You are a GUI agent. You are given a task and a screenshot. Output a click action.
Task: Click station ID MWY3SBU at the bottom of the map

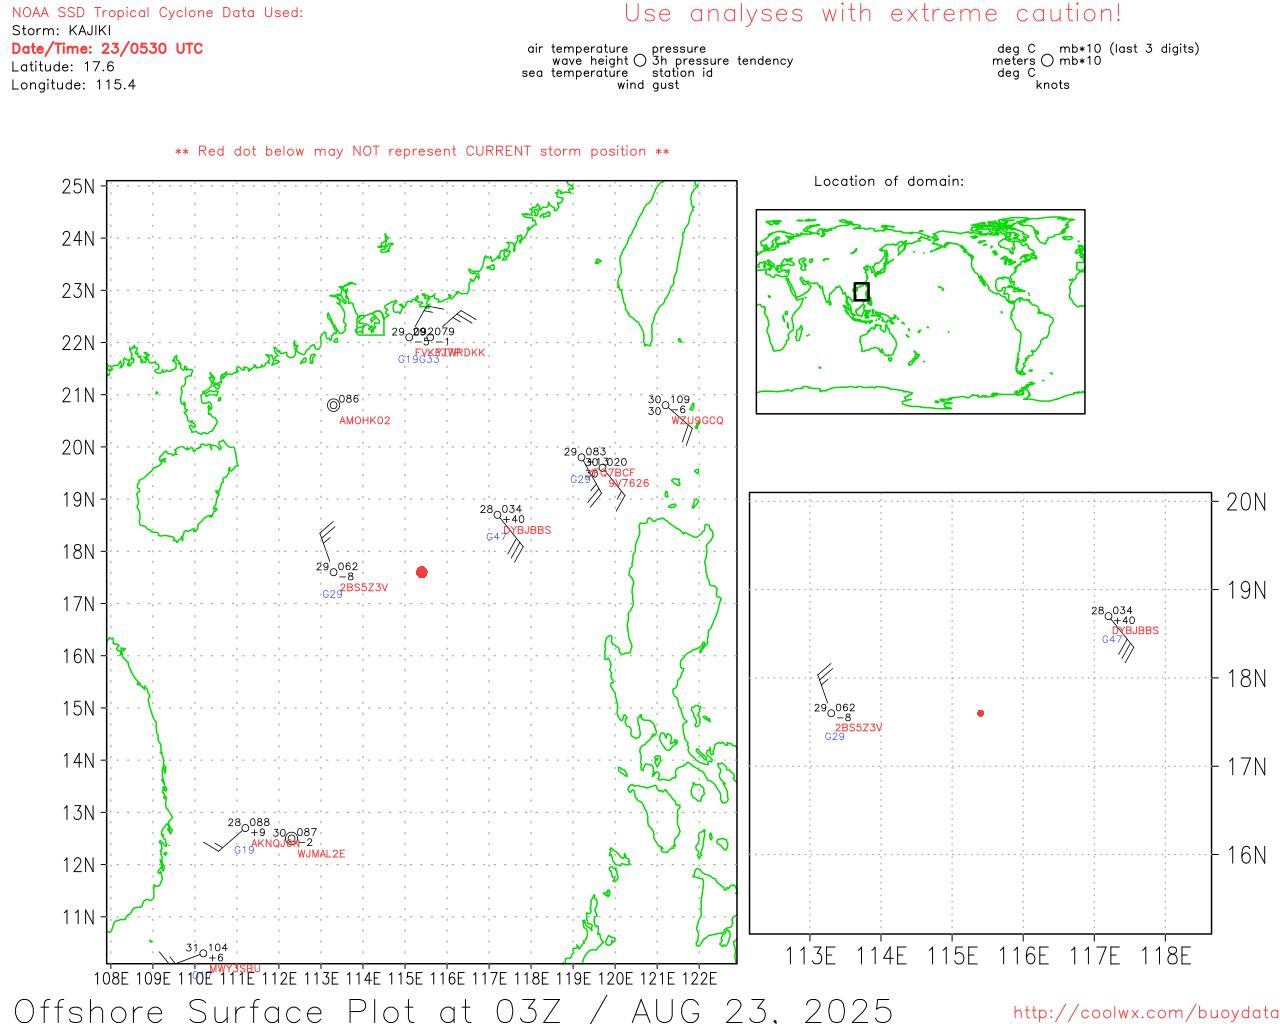click(235, 969)
